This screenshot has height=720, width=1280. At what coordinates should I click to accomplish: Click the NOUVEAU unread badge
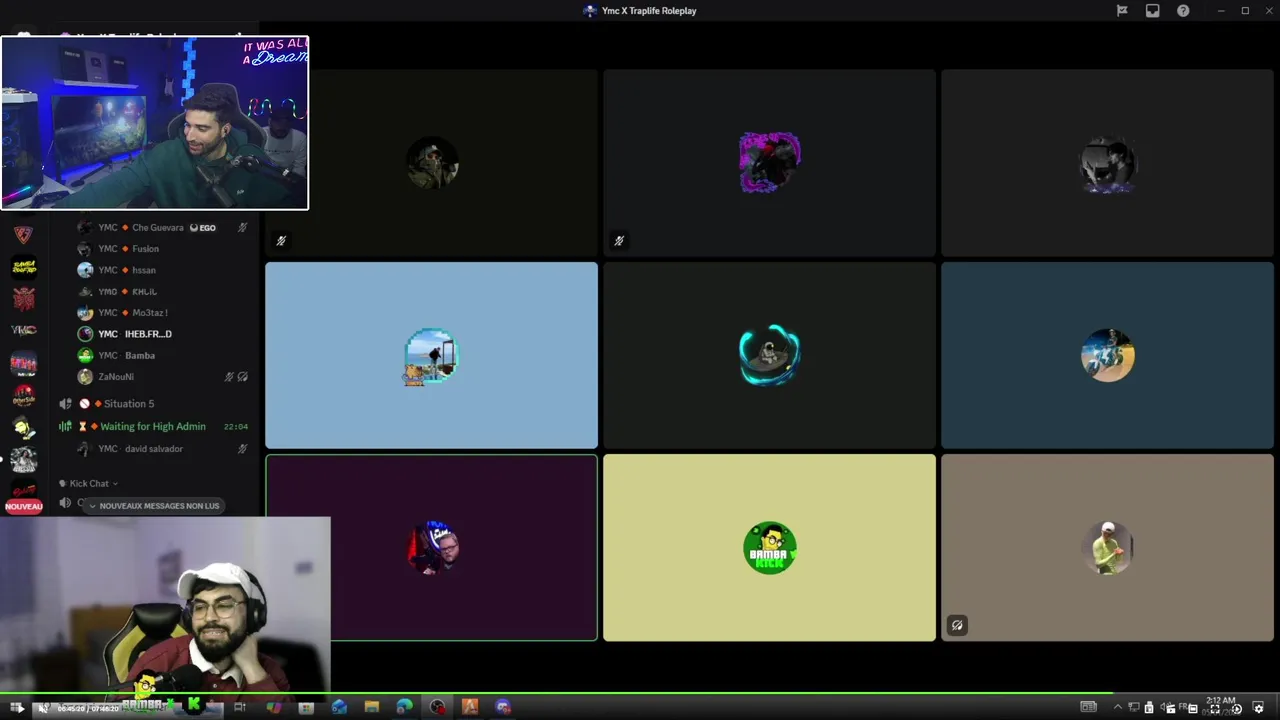coord(24,506)
